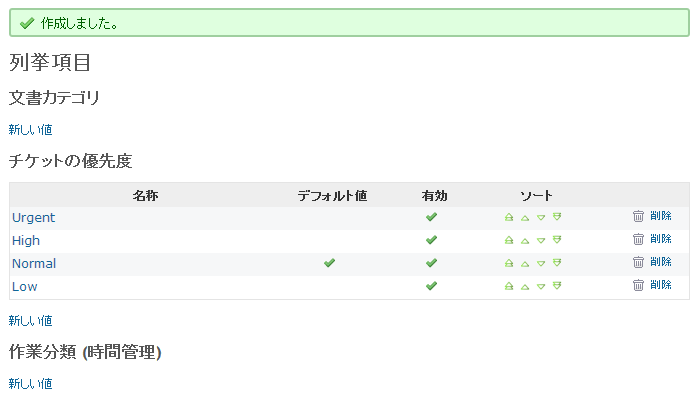The height and width of the screenshot is (415, 697).
Task: Add 新しい値 under 文書カテゴリ
Action: tap(31, 130)
